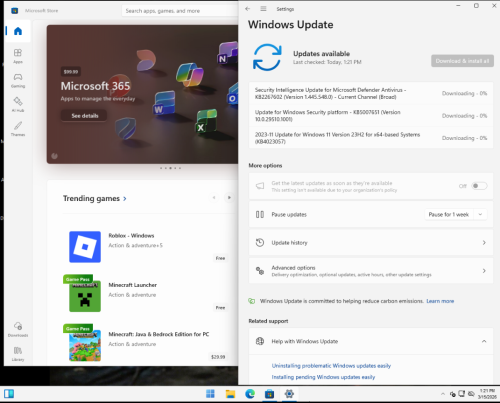
Task: Open Library in Microsoft Store sidebar
Action: click(18, 354)
